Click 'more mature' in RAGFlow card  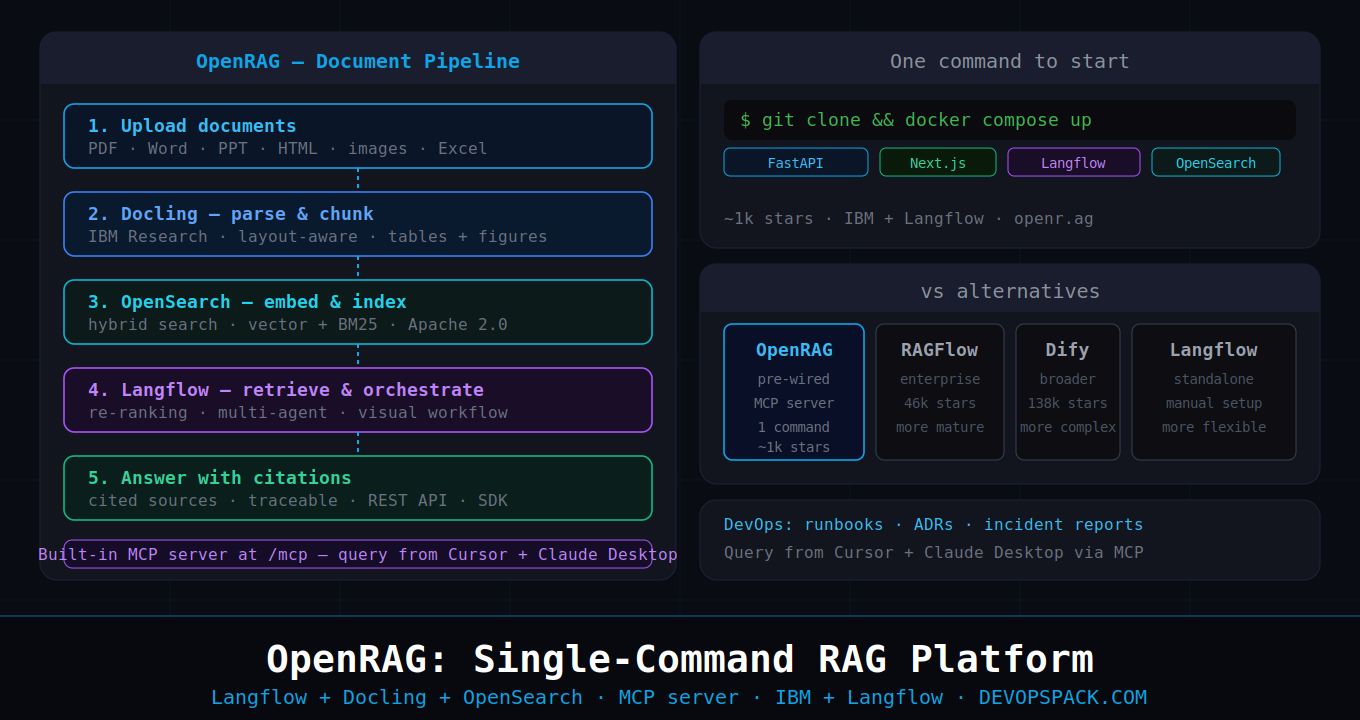click(940, 427)
